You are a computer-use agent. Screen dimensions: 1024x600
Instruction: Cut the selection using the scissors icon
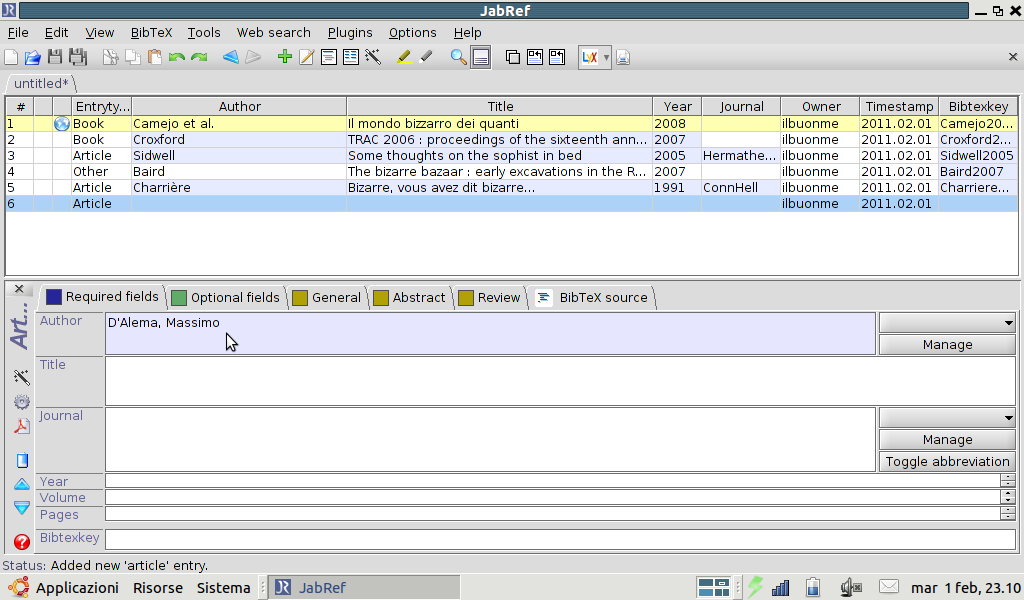coord(110,57)
